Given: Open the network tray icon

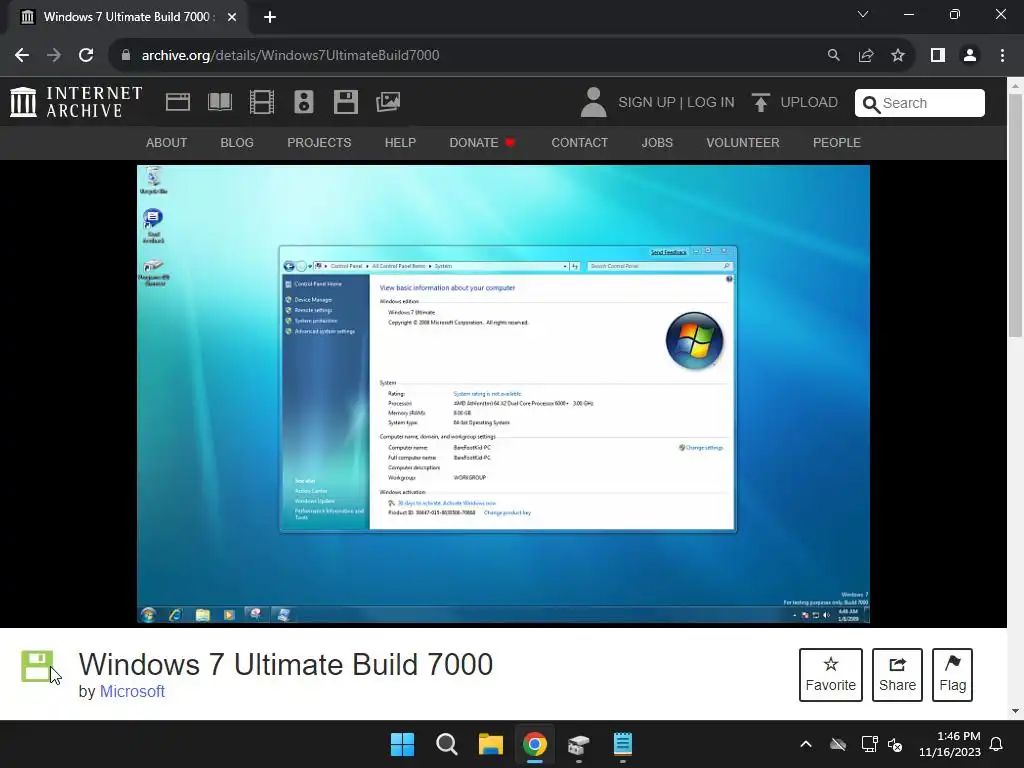Looking at the screenshot, I should (869, 744).
